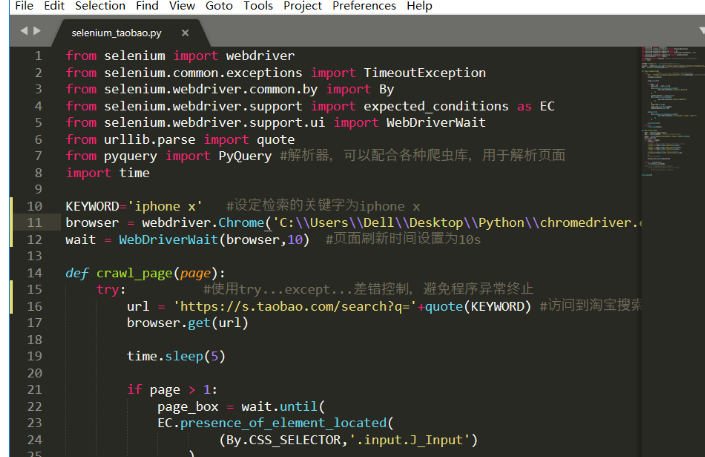Screen dimensions: 705x457
Task: Open the Help menu
Action: (x=419, y=6)
